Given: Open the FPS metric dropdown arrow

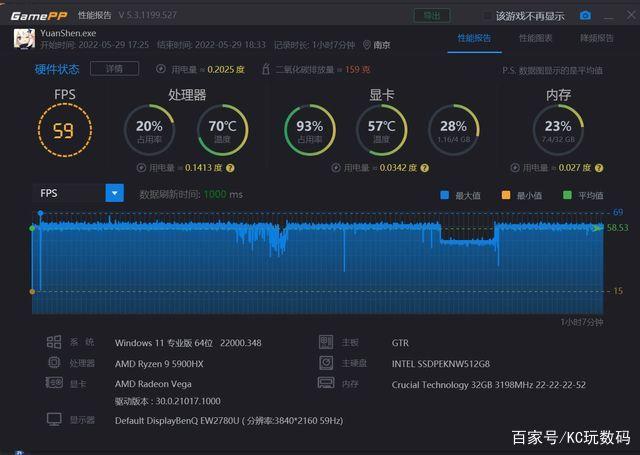Looking at the screenshot, I should [115, 193].
